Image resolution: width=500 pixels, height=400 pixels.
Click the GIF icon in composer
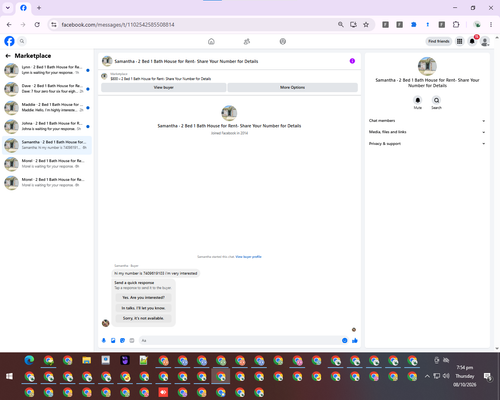click(132, 340)
